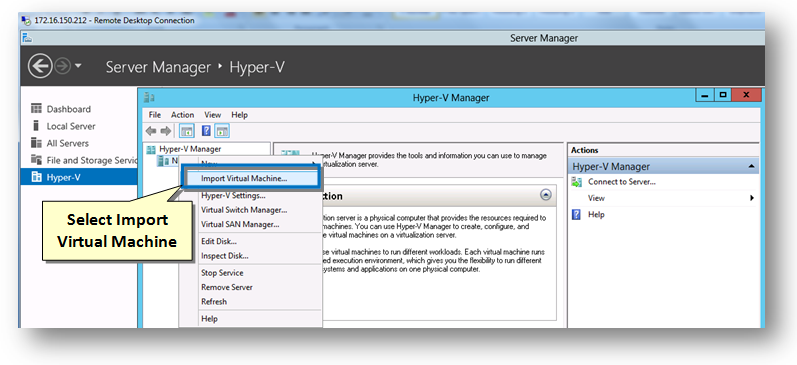Click the blue Help toolbar icon

[x=206, y=131]
